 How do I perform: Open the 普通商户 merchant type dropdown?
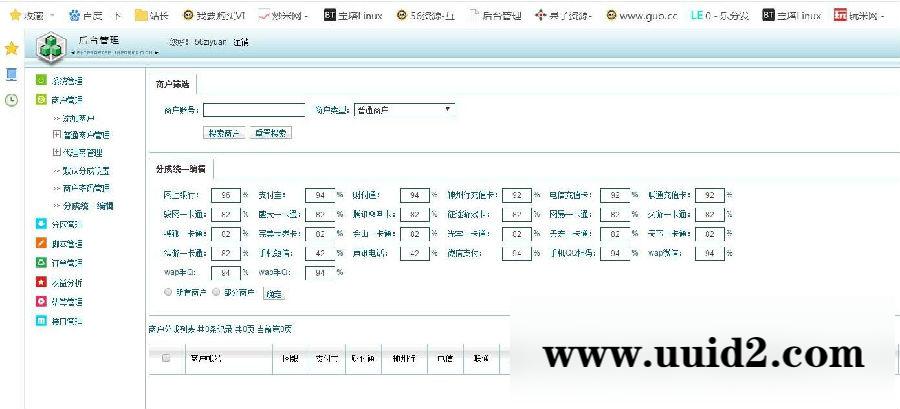click(404, 109)
